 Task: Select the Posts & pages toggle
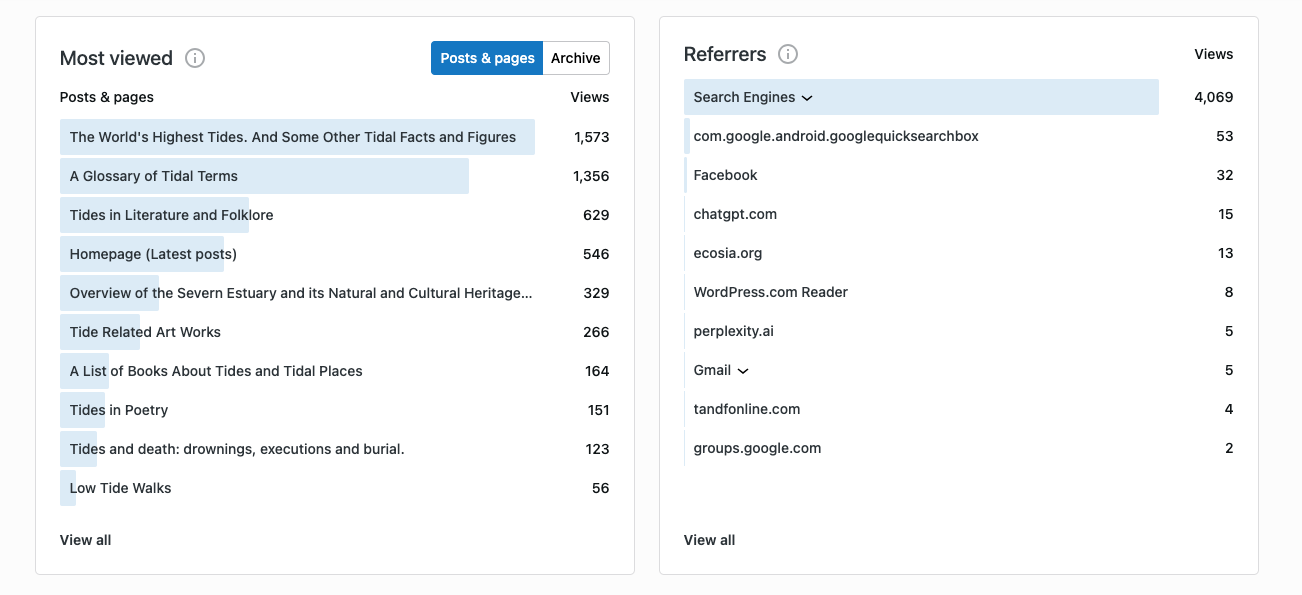487,58
